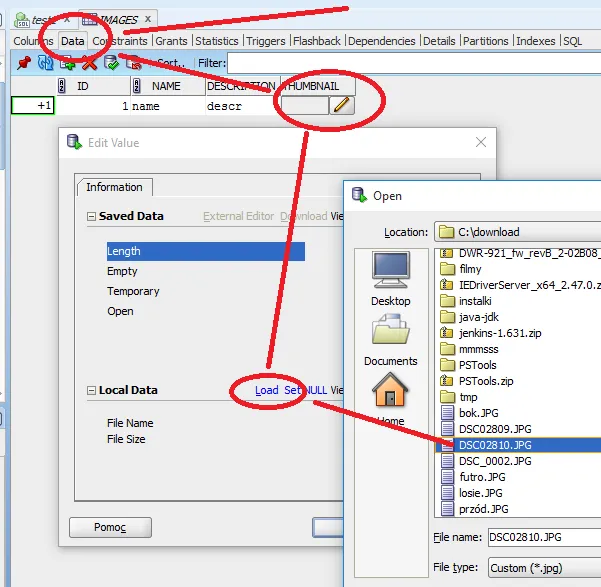Switch to the Triggers tab
Viewport: 601px width, 587px height.
(x=266, y=41)
